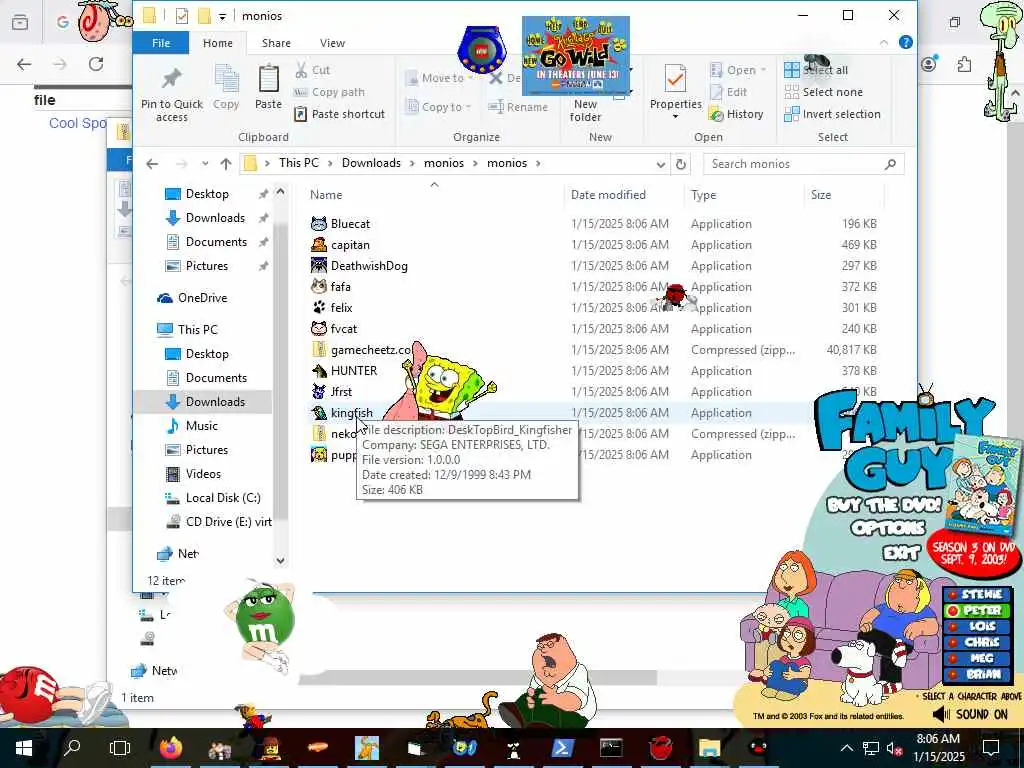
Task: Select the Jfrst application icon
Action: tap(319, 391)
